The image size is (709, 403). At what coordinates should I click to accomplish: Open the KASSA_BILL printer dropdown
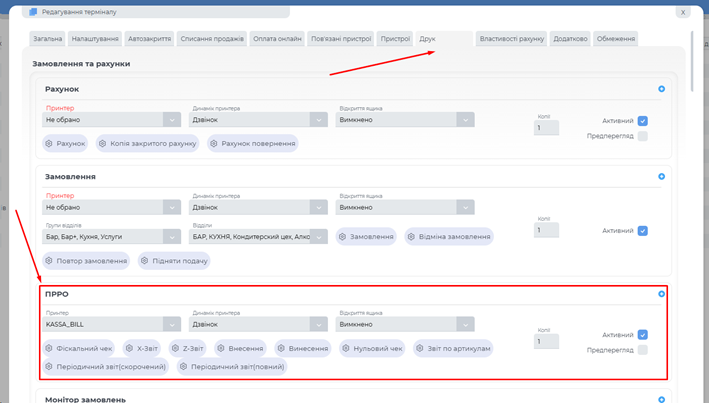(111, 324)
